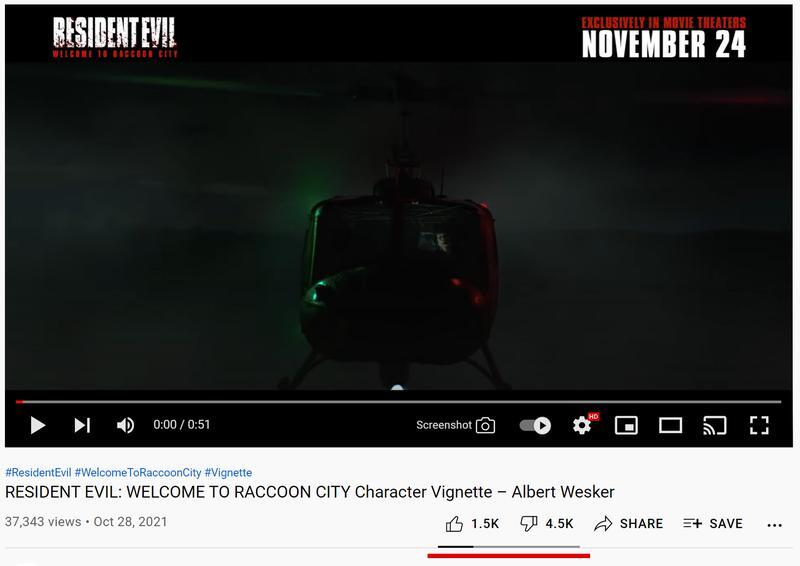Cast video to a device
The height and width of the screenshot is (566, 800).
(715, 425)
